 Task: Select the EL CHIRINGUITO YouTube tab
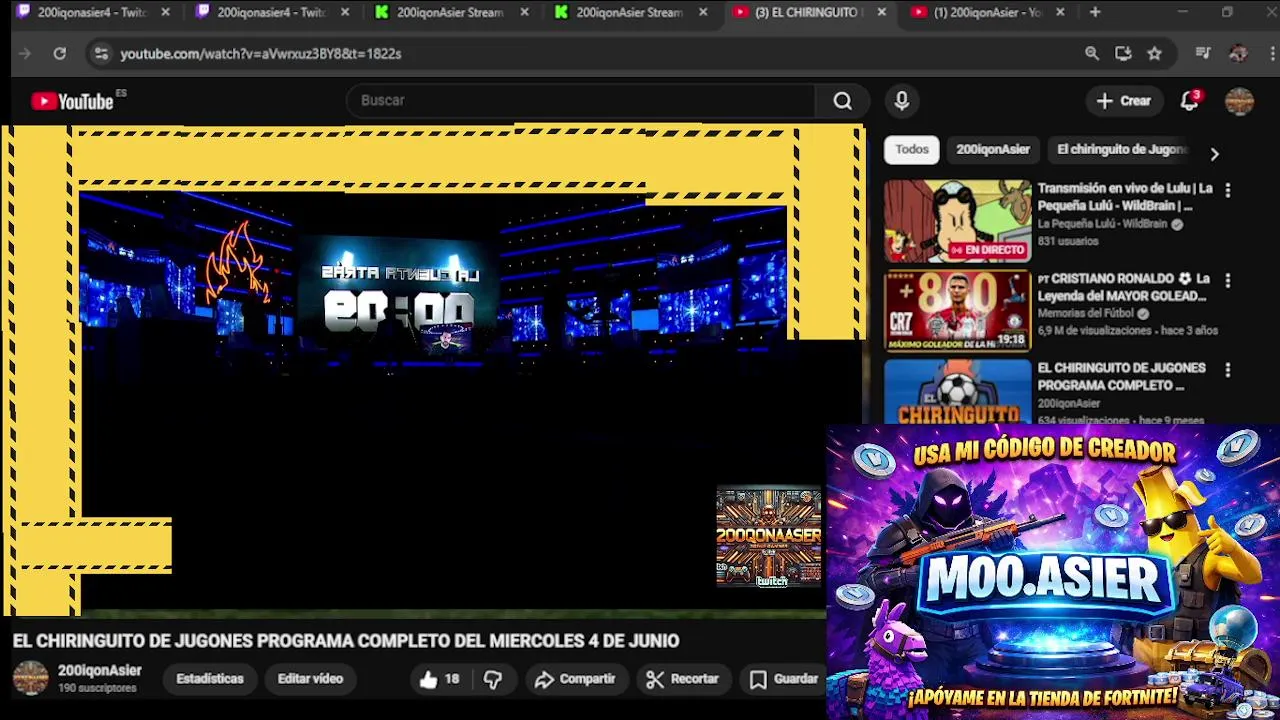(809, 13)
